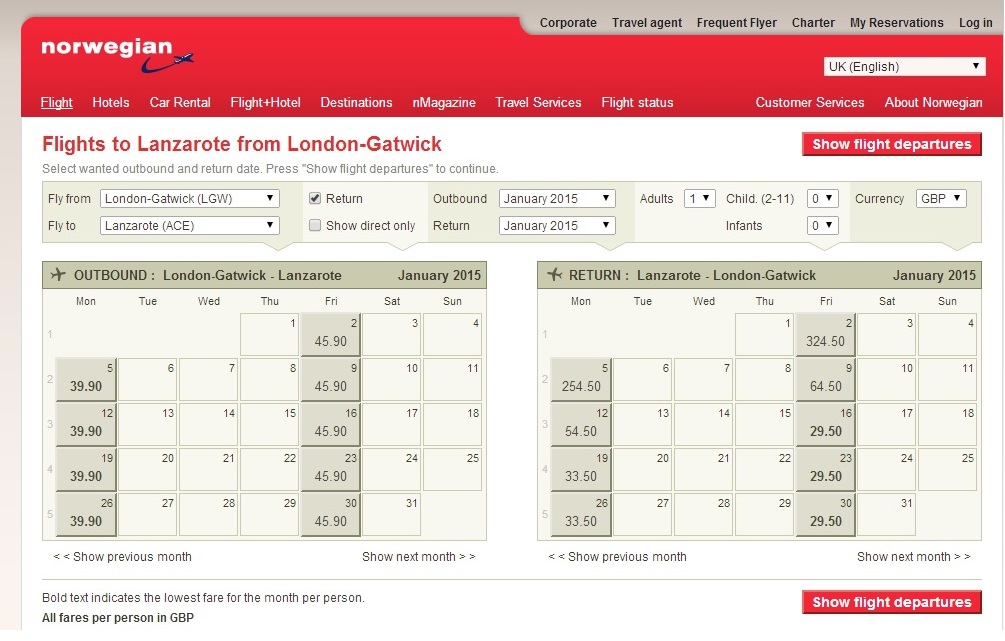
Task: Change the Currency GBP dropdown
Action: pyautogui.click(x=941, y=199)
